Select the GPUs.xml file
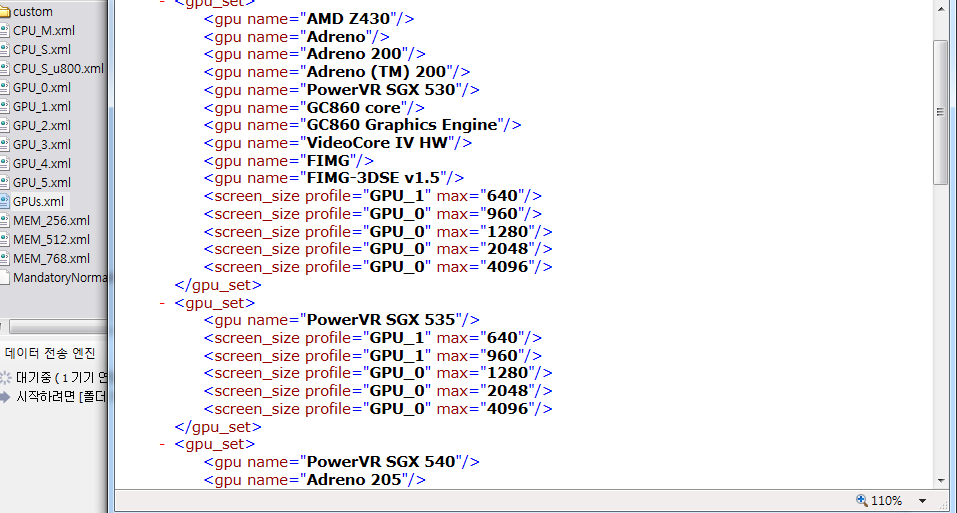Screen dimensions: 957x513 pos(38,201)
